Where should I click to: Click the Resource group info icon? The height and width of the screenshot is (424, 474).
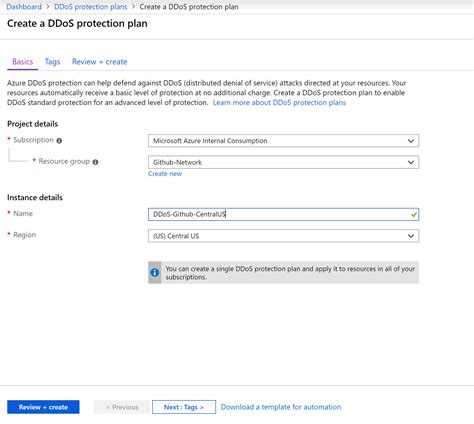pyautogui.click(x=95, y=162)
